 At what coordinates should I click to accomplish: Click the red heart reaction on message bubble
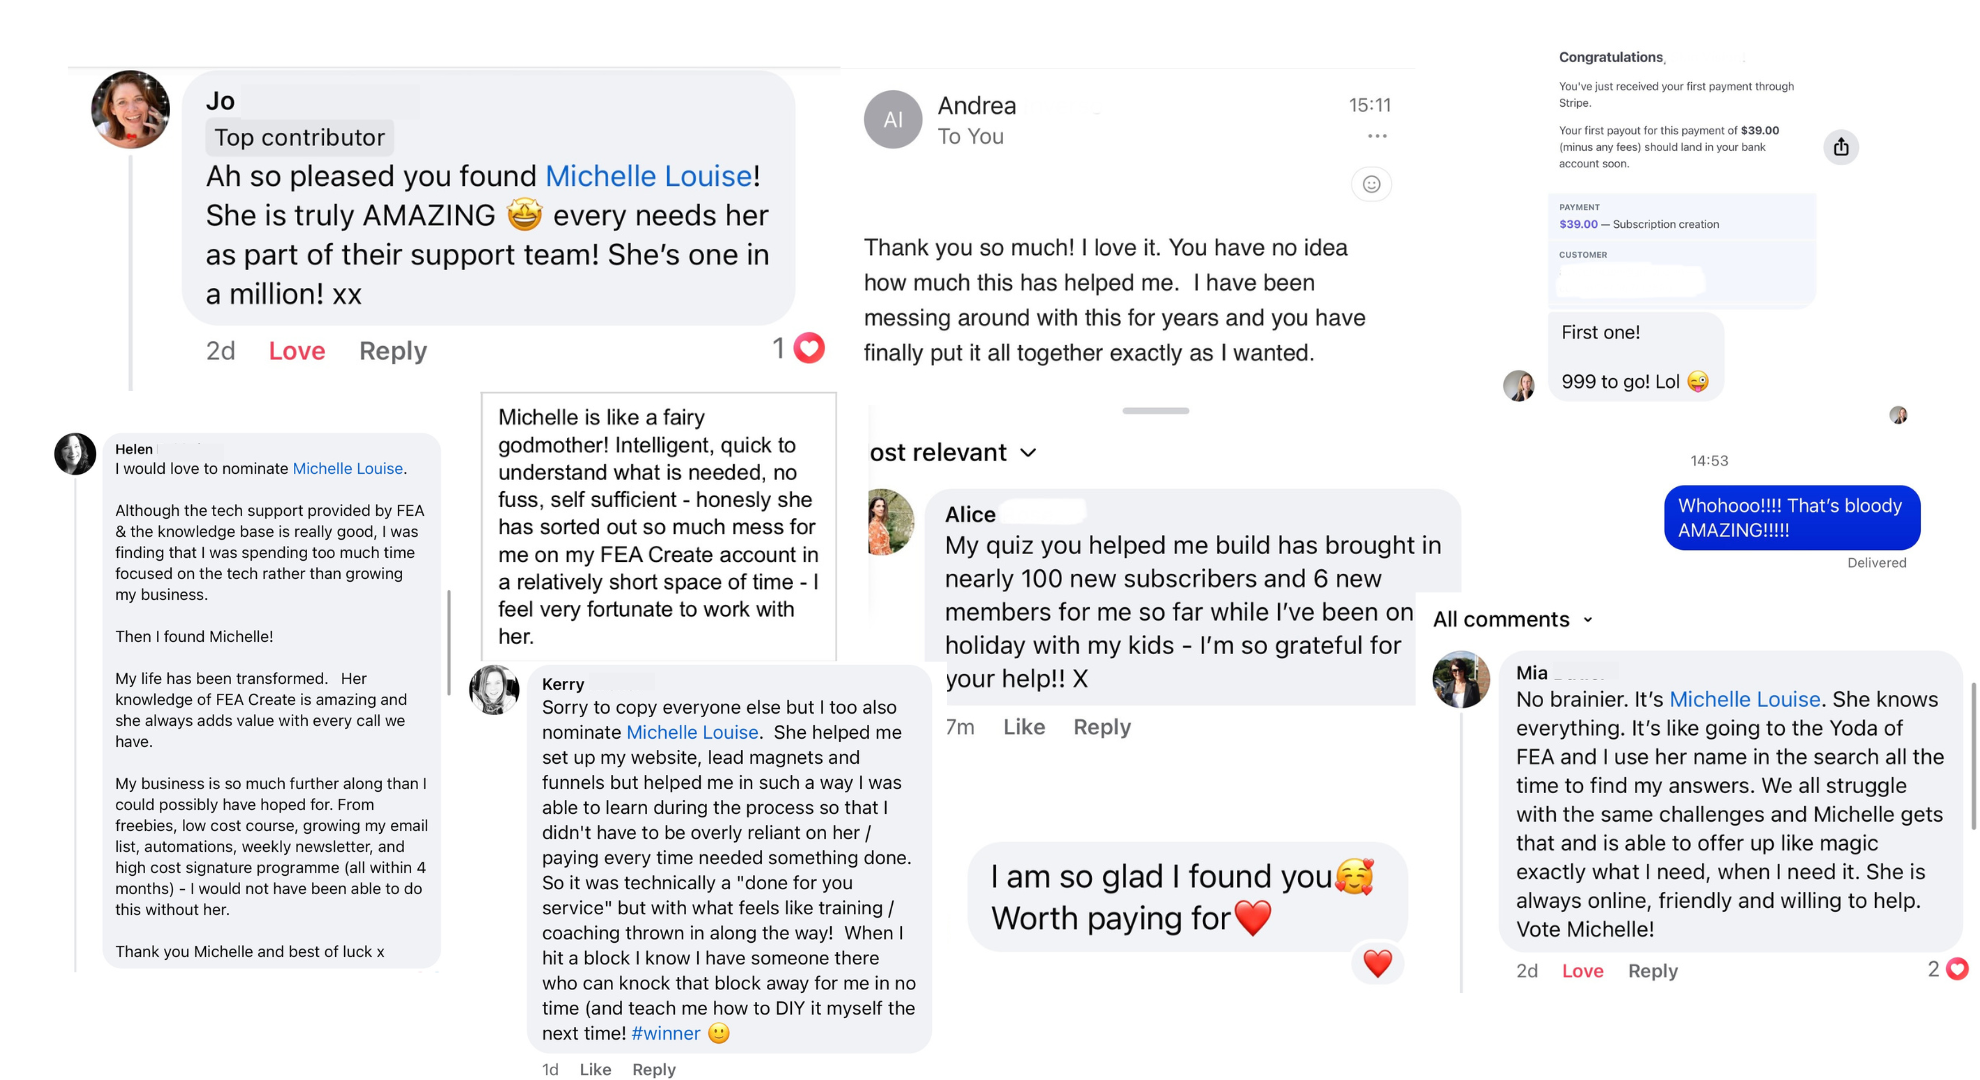1377,963
